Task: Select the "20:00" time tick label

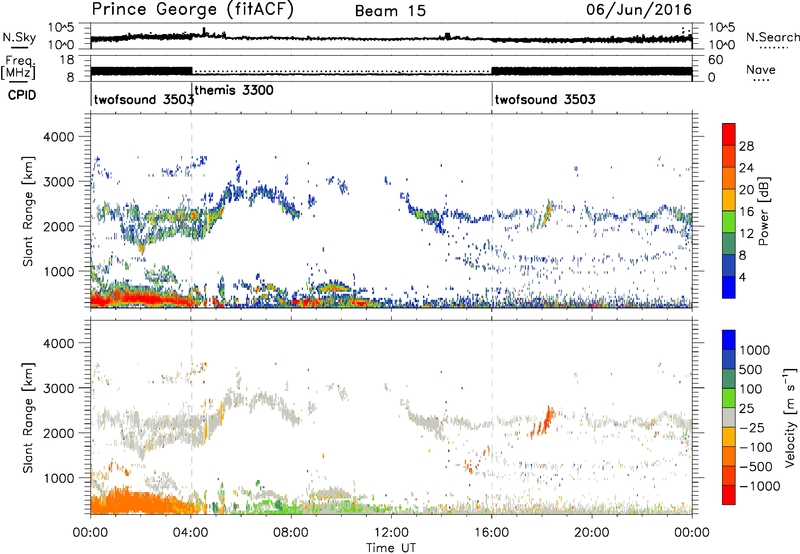Action: coord(592,533)
